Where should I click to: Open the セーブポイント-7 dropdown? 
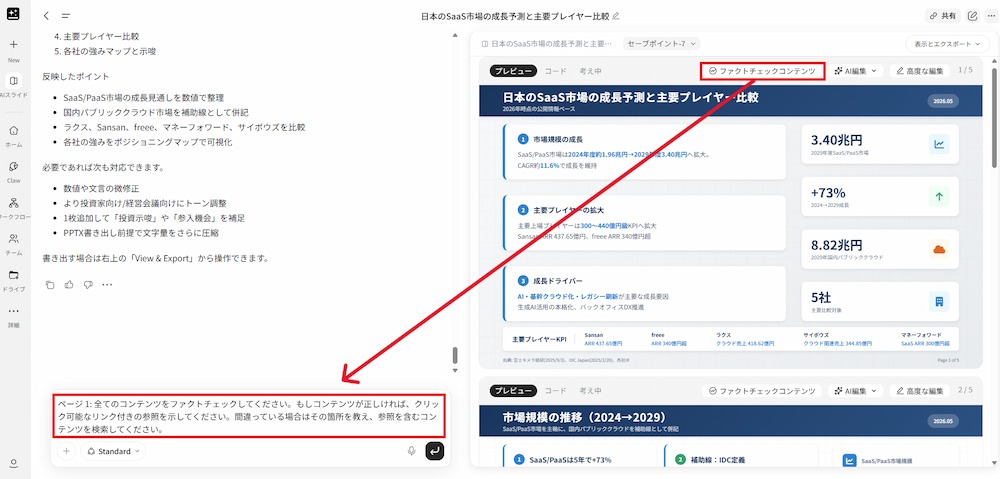coord(661,43)
